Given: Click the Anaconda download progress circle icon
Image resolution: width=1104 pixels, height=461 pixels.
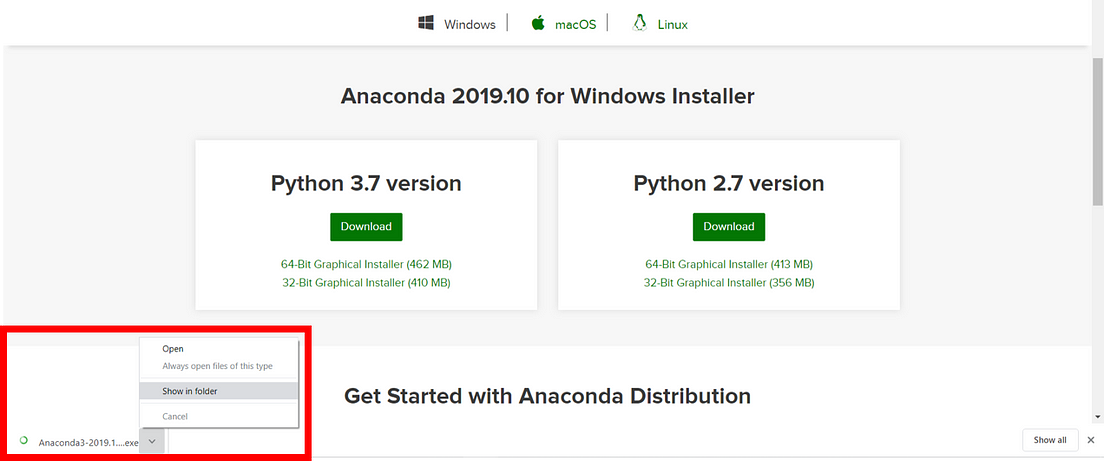Looking at the screenshot, I should tap(23, 441).
